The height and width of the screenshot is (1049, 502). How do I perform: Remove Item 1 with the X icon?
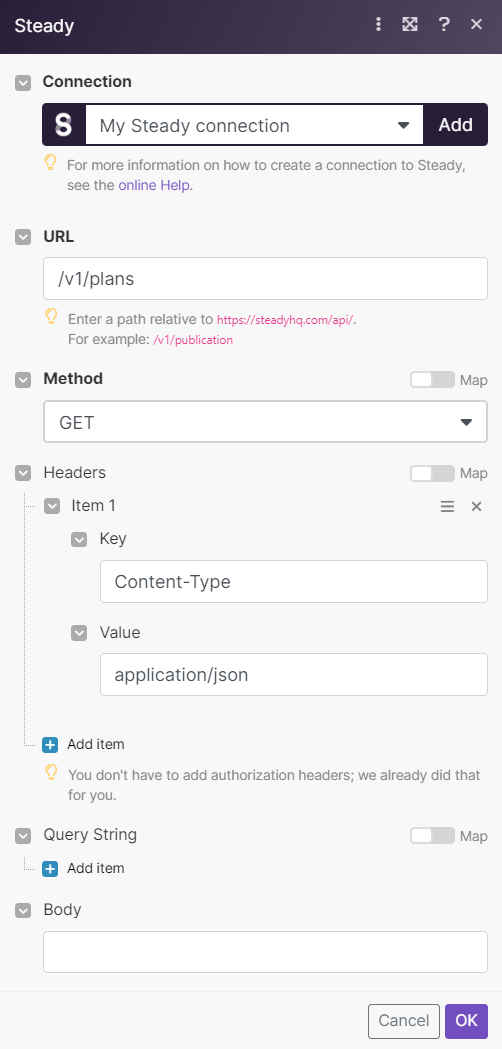tap(477, 506)
